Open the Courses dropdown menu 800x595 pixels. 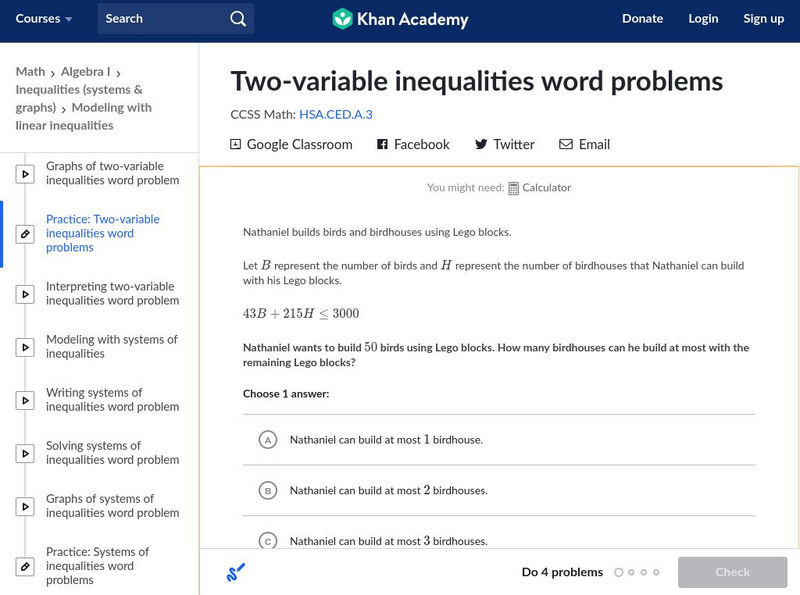[x=44, y=19]
